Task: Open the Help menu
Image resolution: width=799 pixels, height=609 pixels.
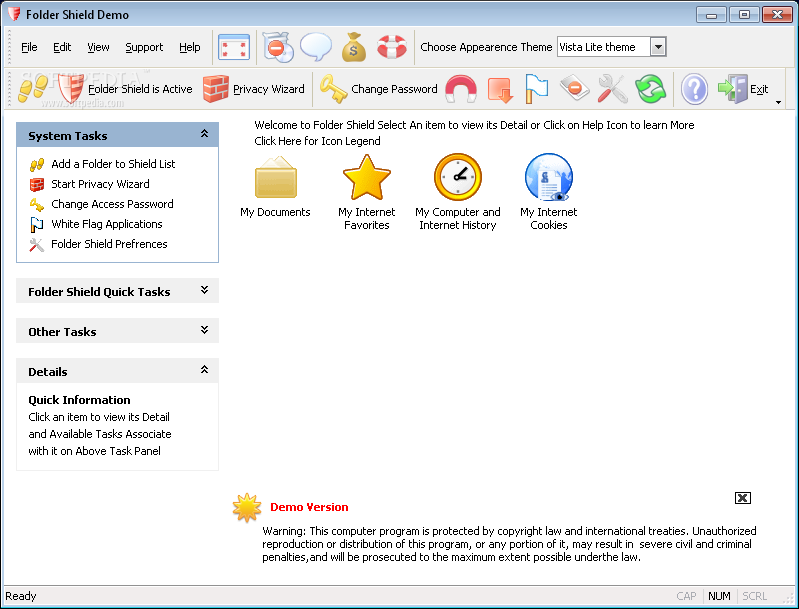Action: tap(190, 47)
